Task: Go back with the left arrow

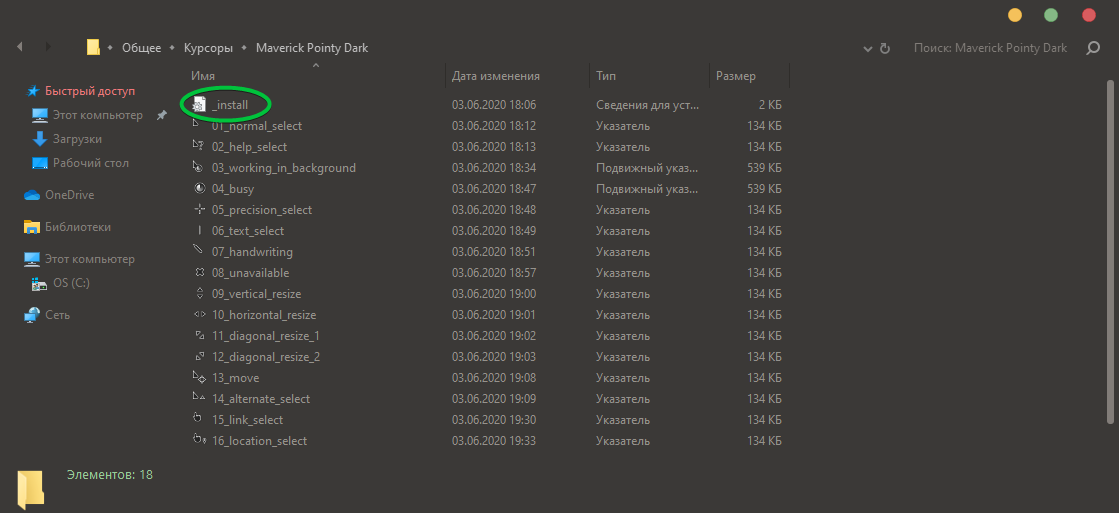Action: click(x=20, y=47)
